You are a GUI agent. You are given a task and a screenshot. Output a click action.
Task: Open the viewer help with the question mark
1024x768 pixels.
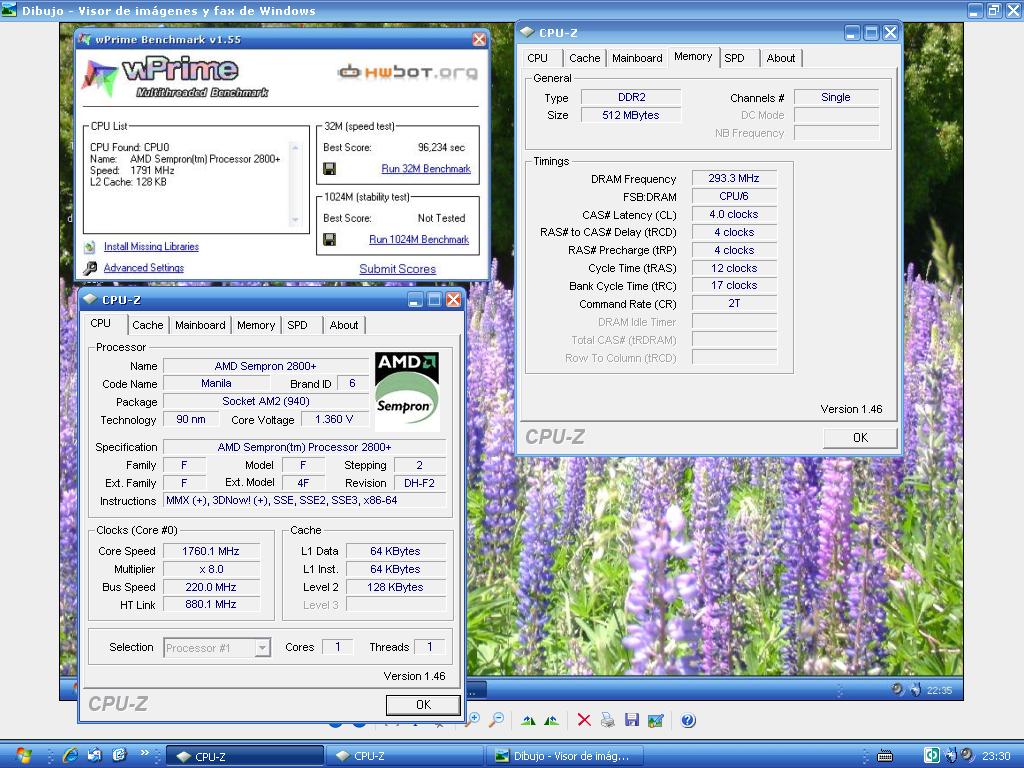coord(688,720)
